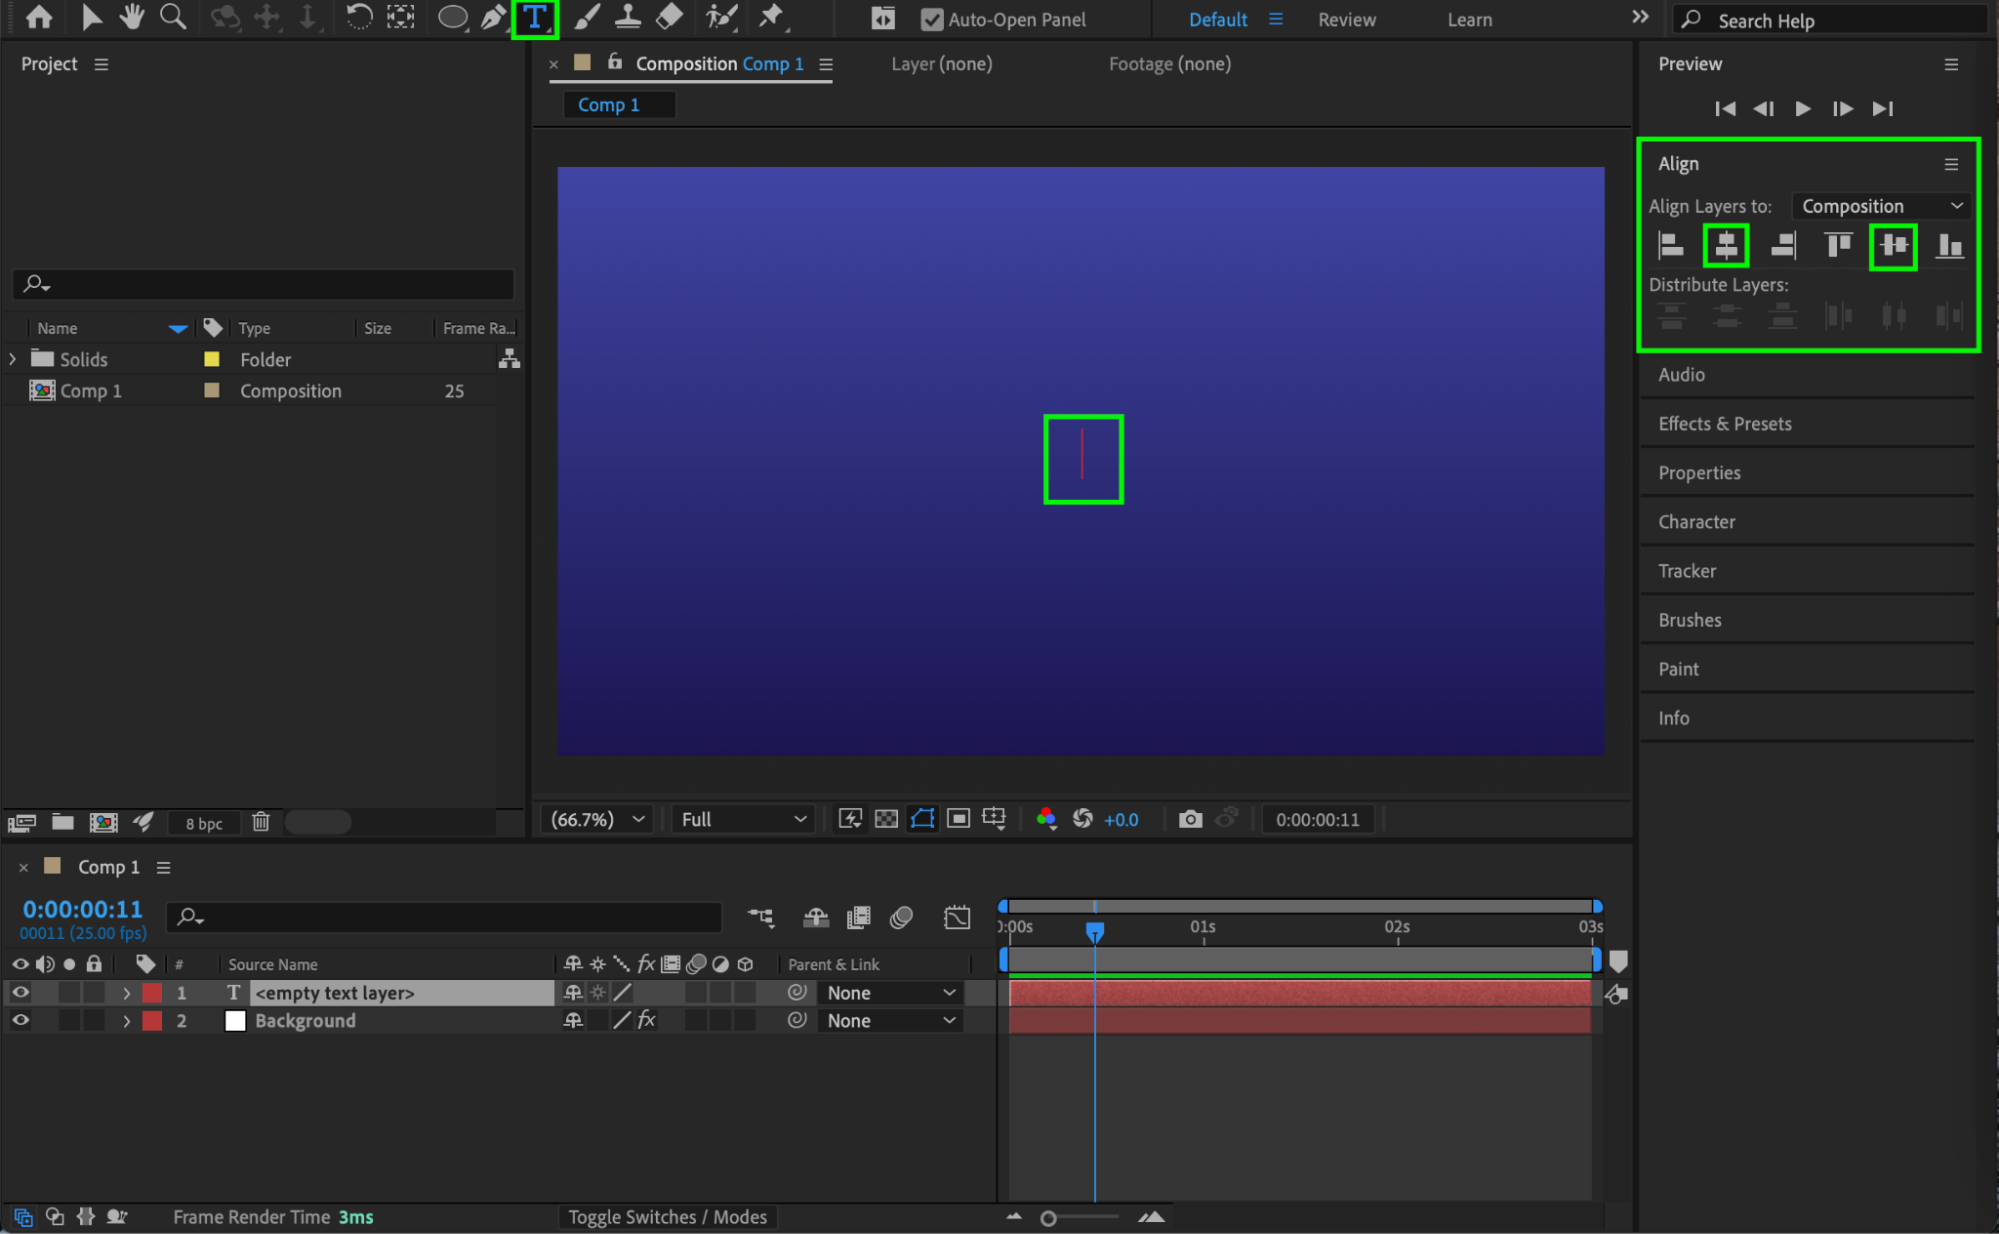Take a snapshot with camera icon
1999x1234 pixels.
(1190, 819)
